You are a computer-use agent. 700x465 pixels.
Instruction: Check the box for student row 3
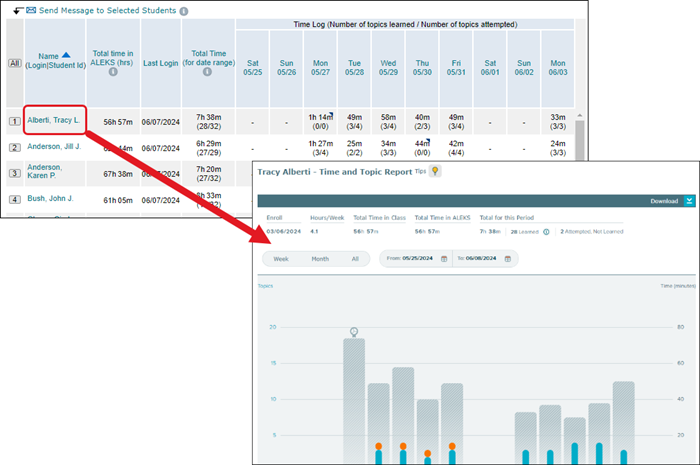point(15,173)
